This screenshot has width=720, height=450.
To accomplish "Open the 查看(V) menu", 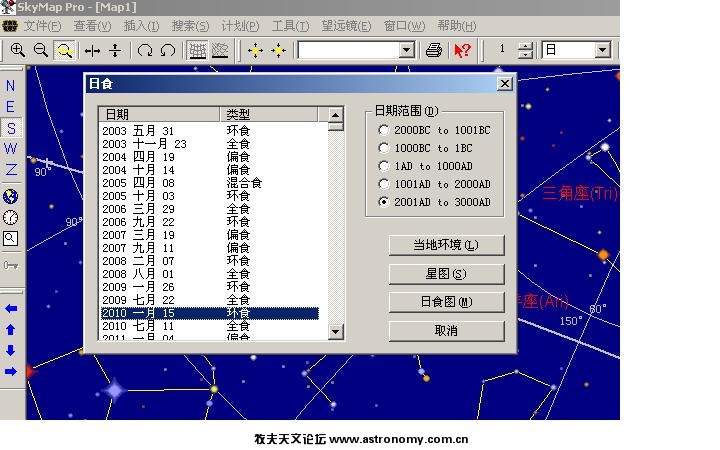I will tap(92, 26).
